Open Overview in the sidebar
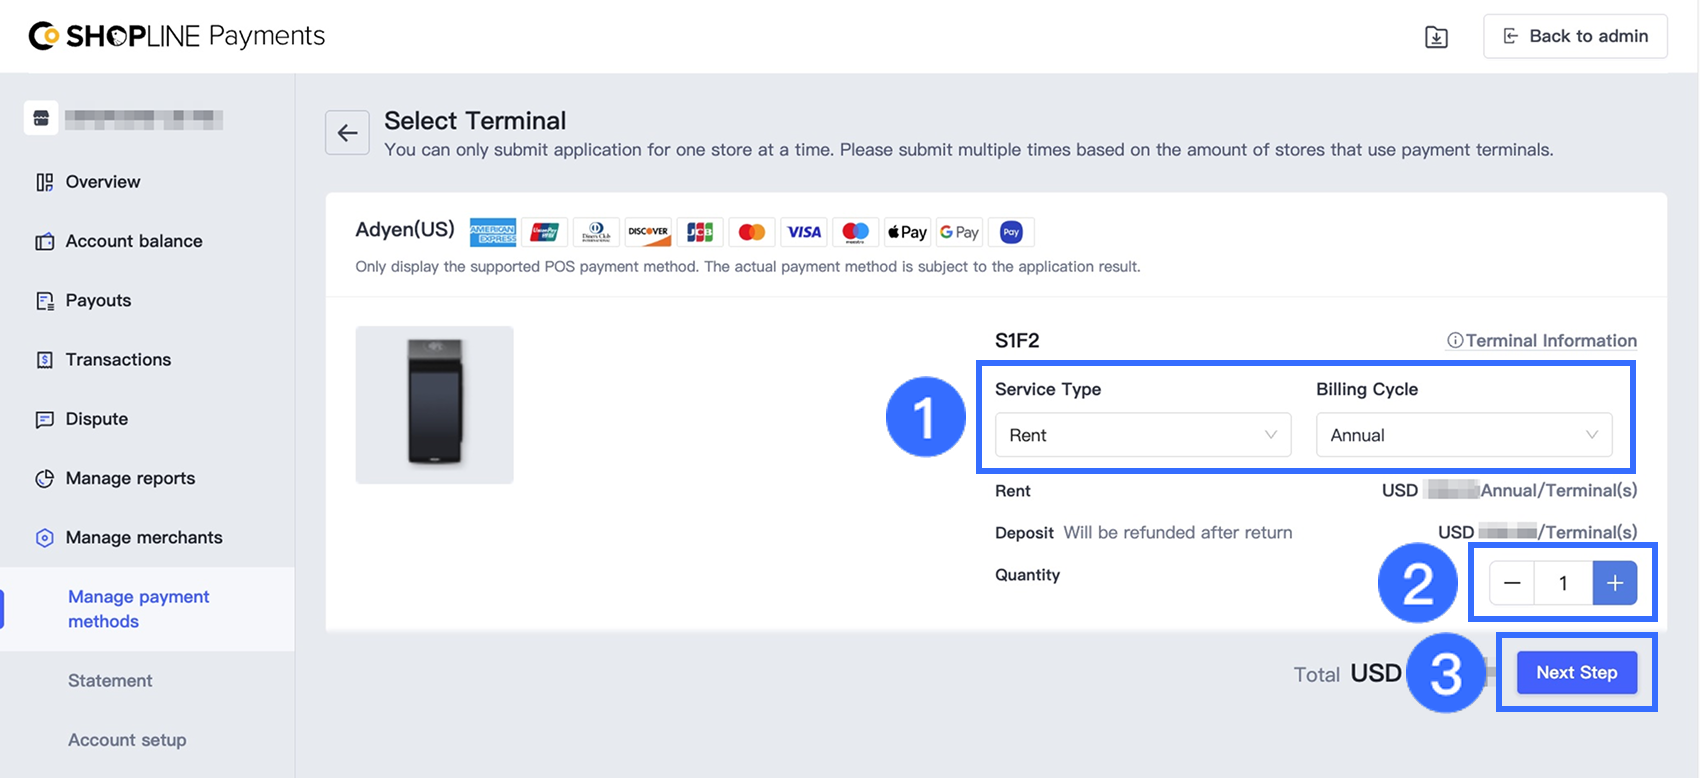The height and width of the screenshot is (778, 1700). [x=102, y=182]
